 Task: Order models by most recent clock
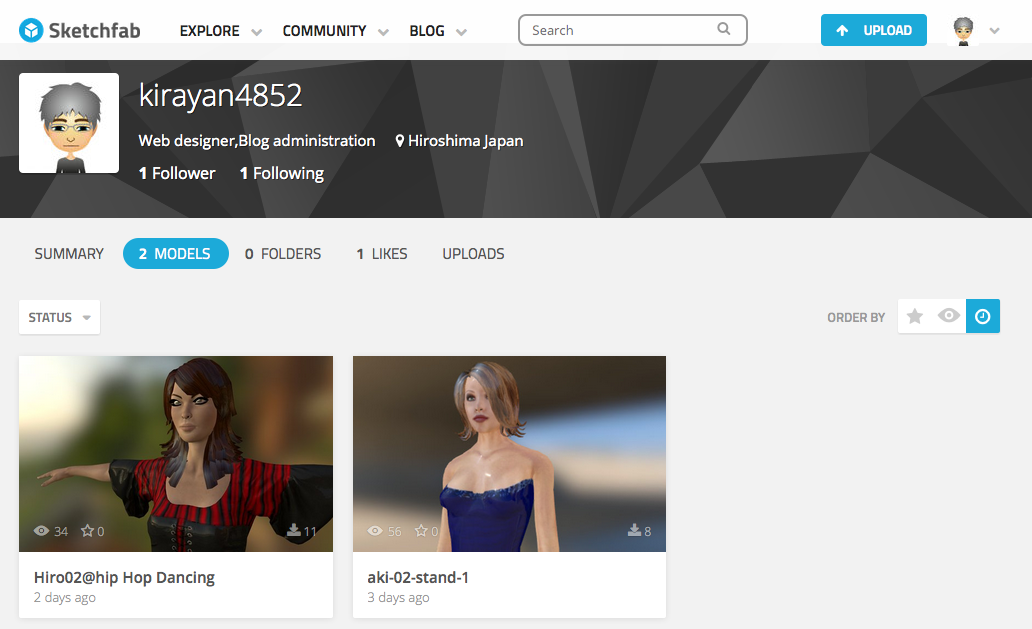click(x=983, y=316)
